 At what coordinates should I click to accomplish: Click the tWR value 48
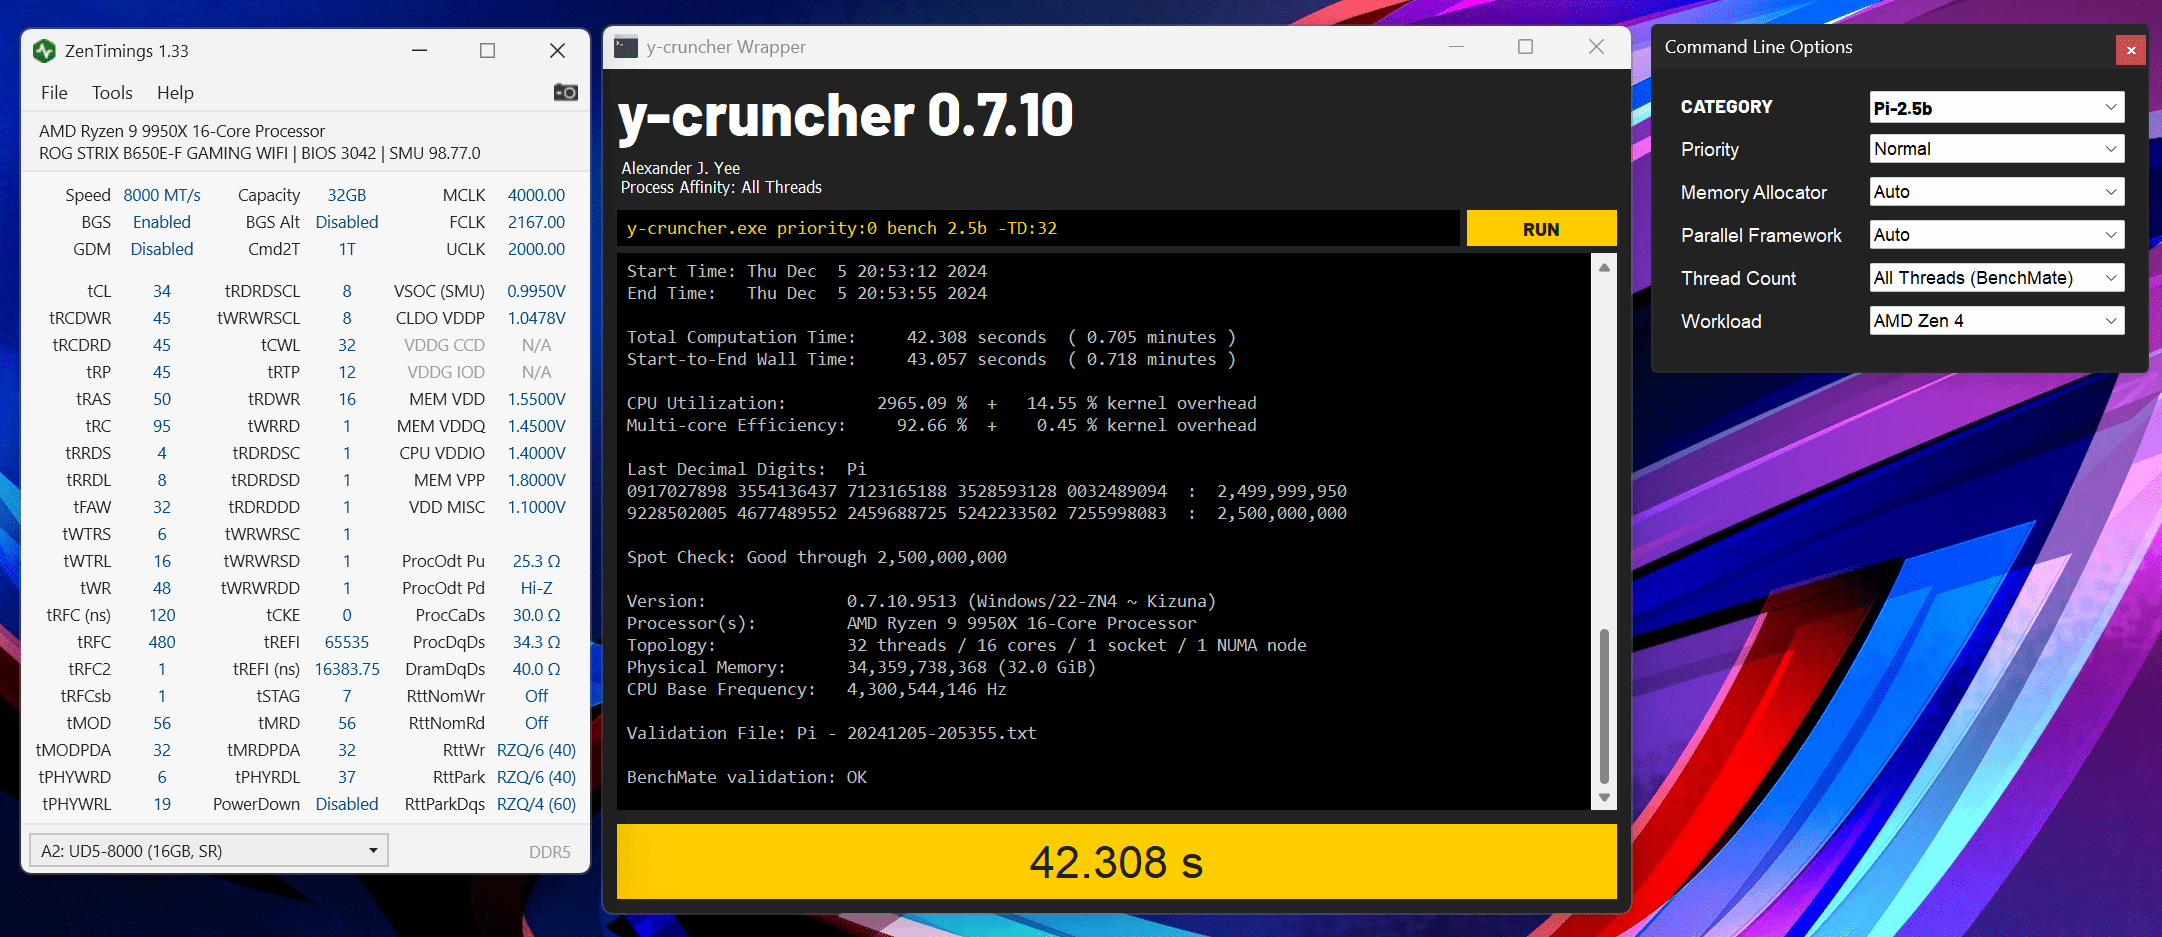[x=162, y=588]
